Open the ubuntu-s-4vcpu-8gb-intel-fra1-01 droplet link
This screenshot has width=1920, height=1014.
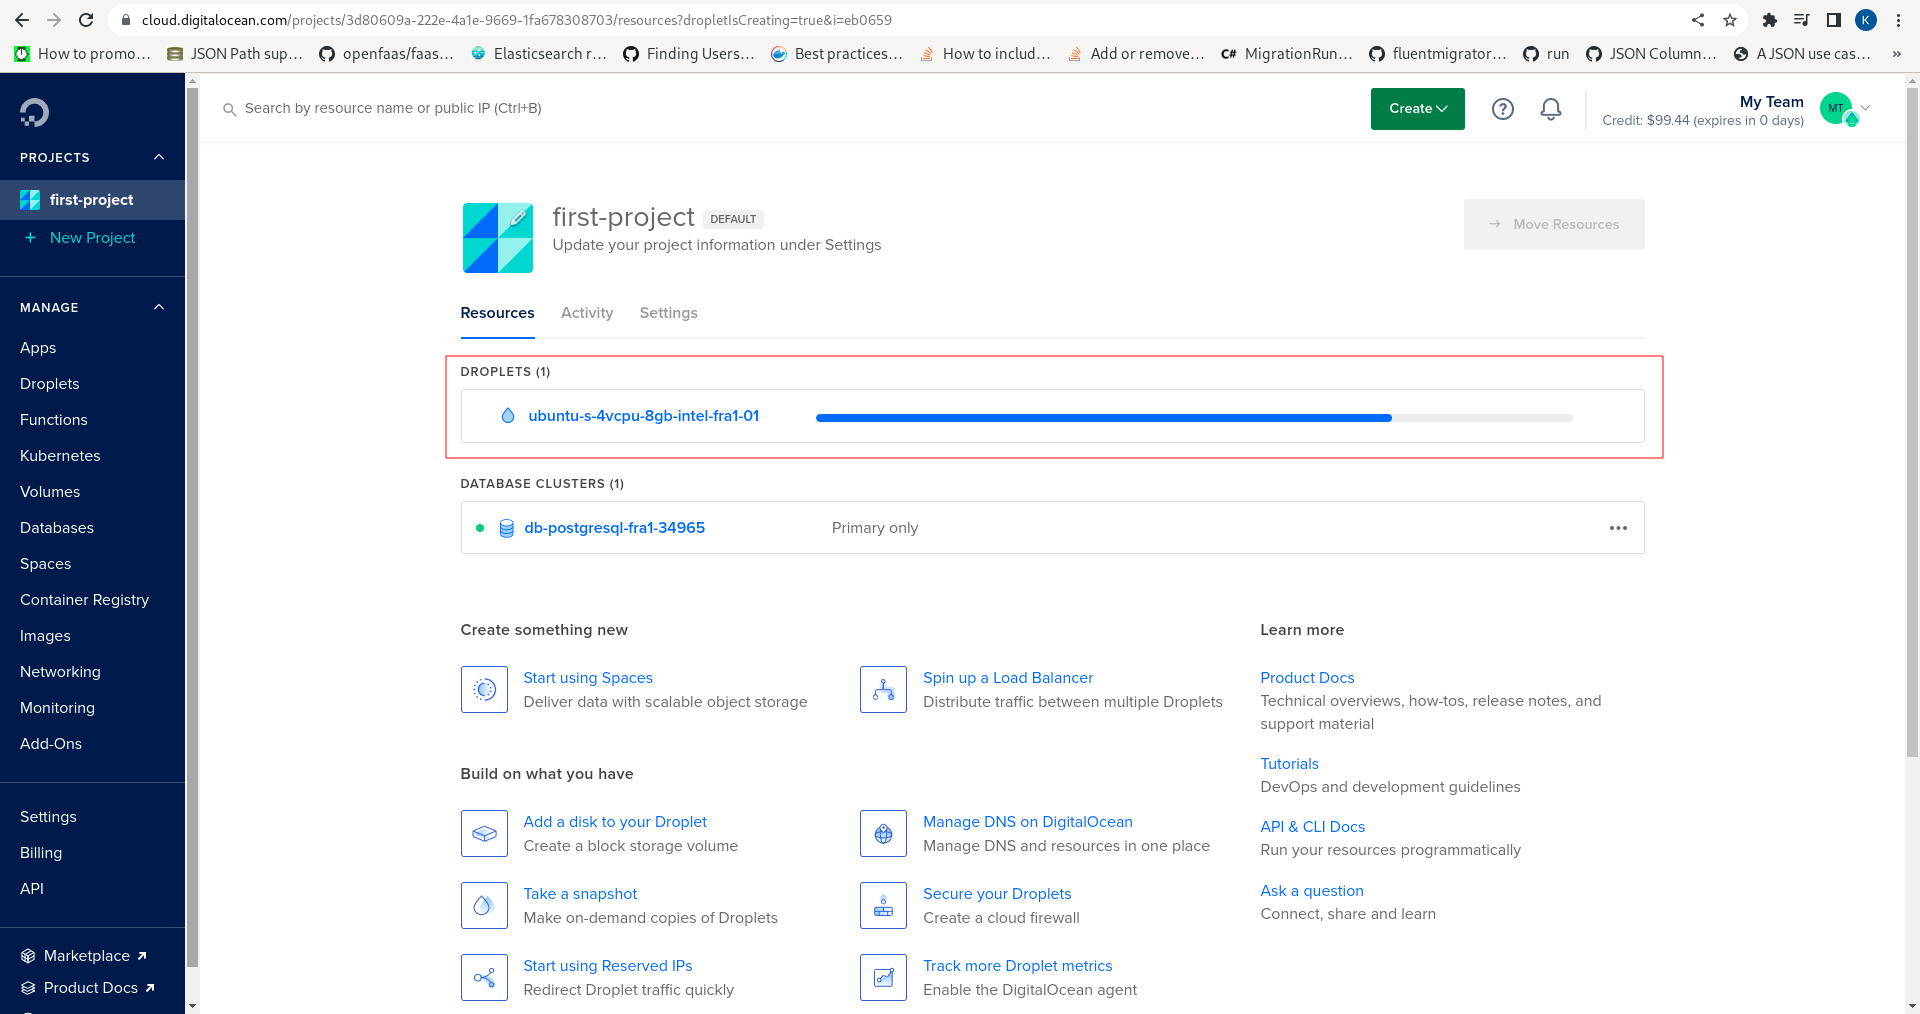click(x=644, y=416)
